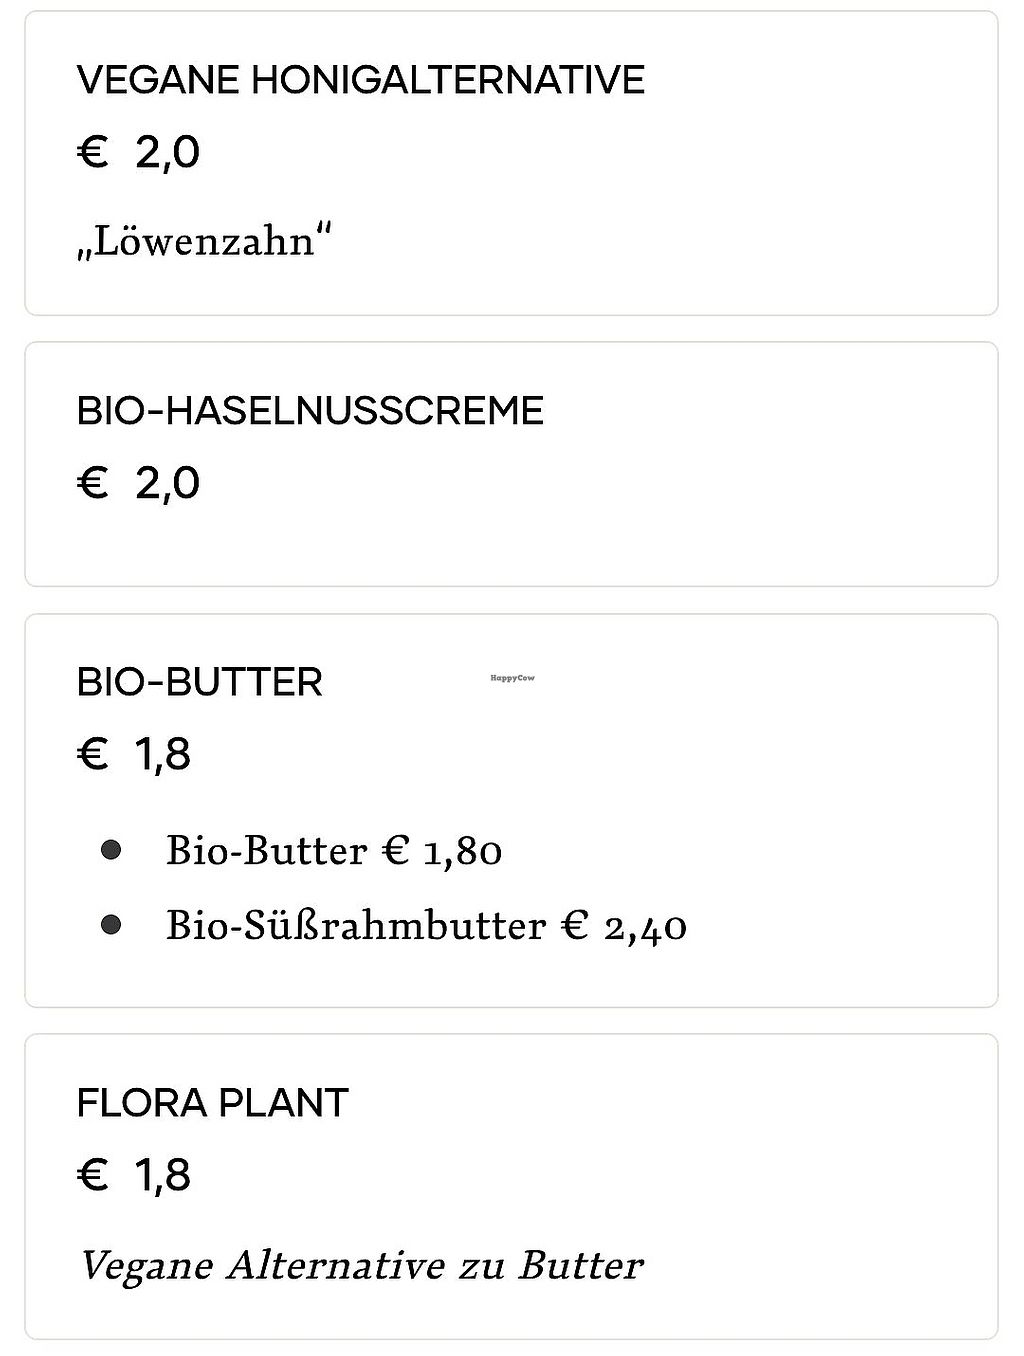
Task: Select the Flora Plant heading
Action: pos(212,1103)
